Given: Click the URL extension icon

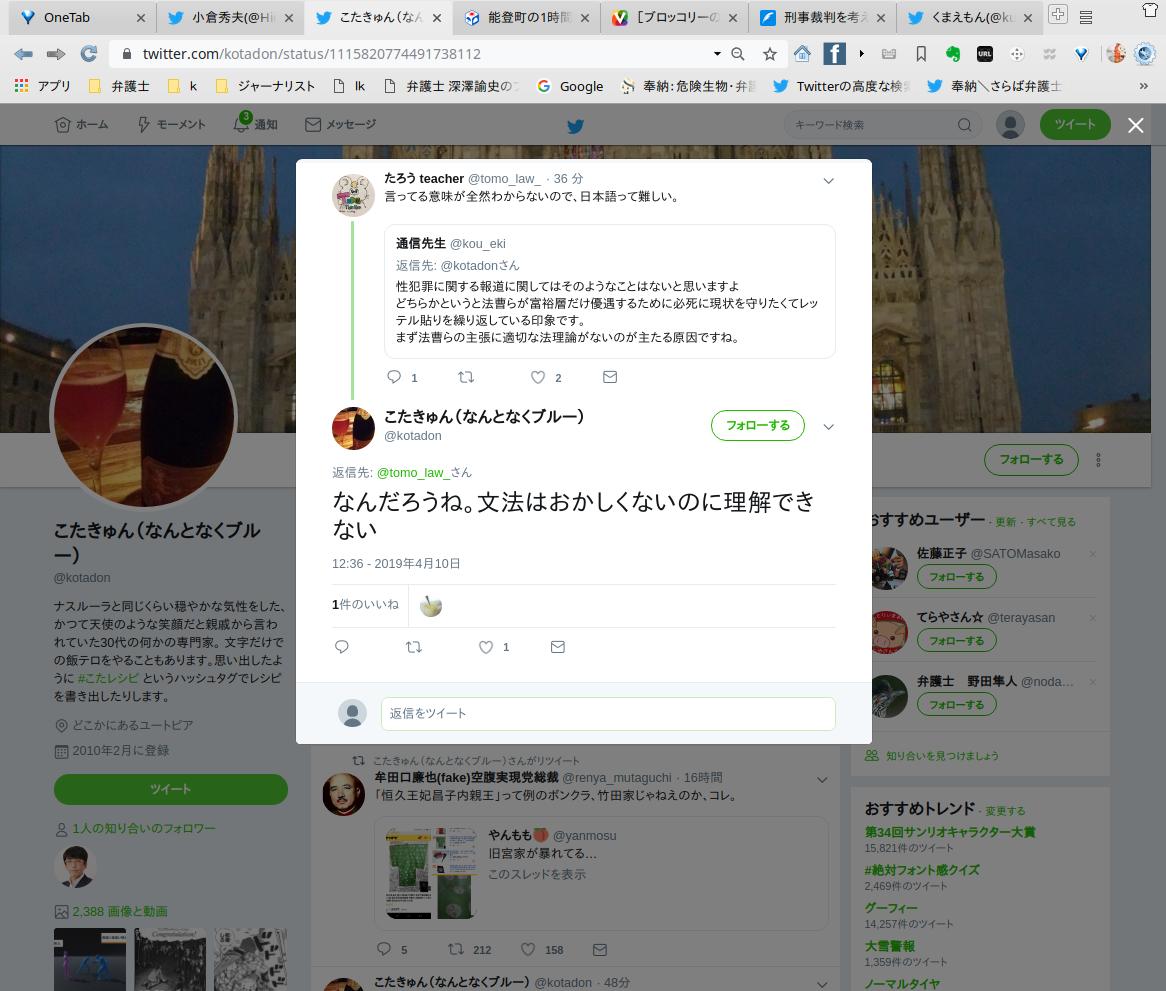Looking at the screenshot, I should click(x=985, y=54).
